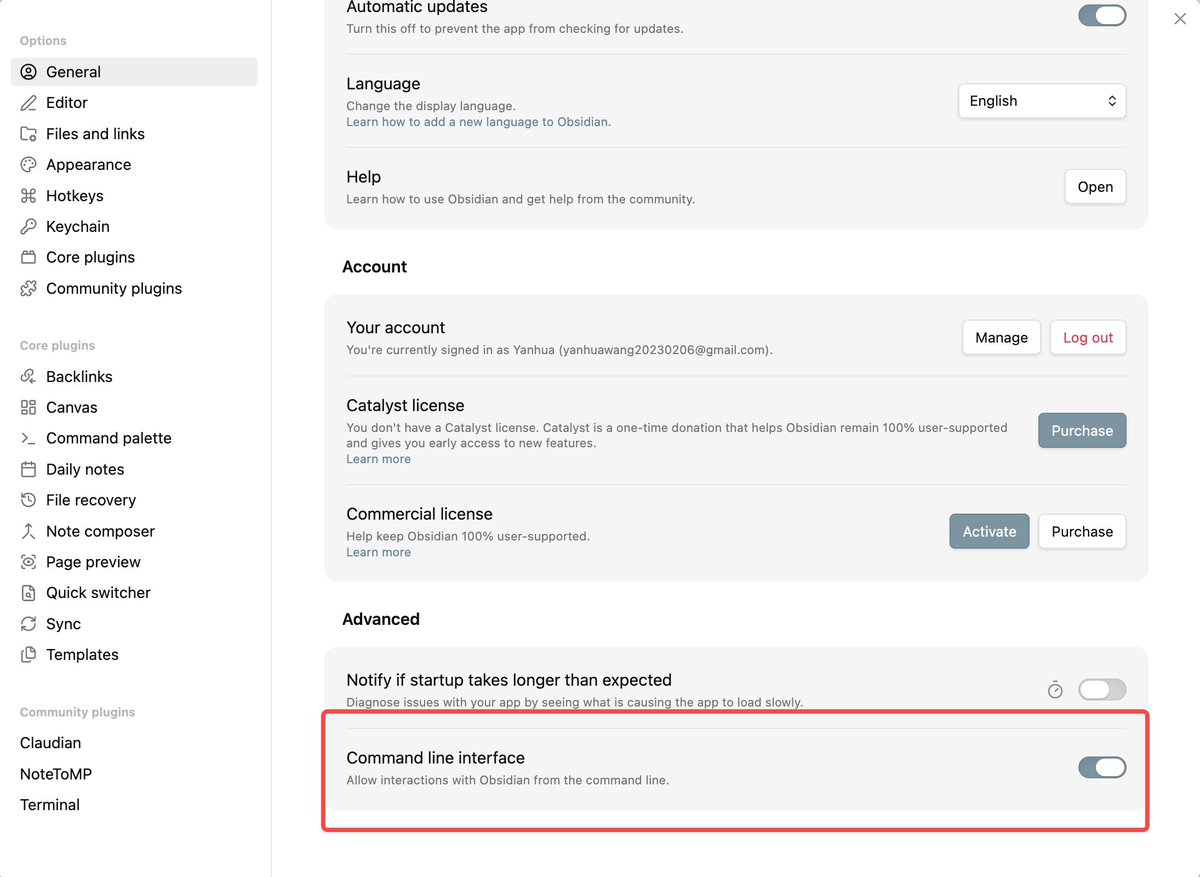Switch to Core plugins settings
Image resolution: width=1200 pixels, height=877 pixels.
pos(134,257)
